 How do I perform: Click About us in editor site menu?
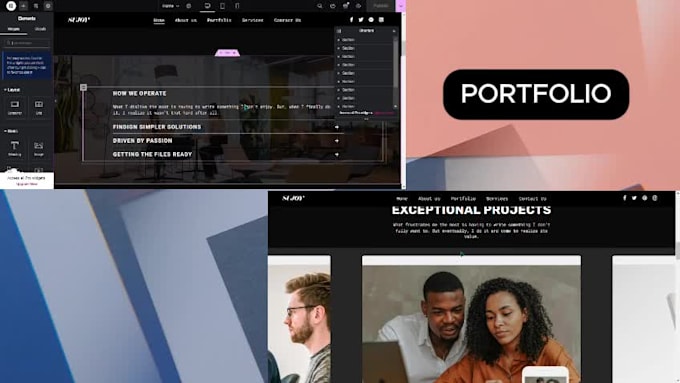(186, 20)
